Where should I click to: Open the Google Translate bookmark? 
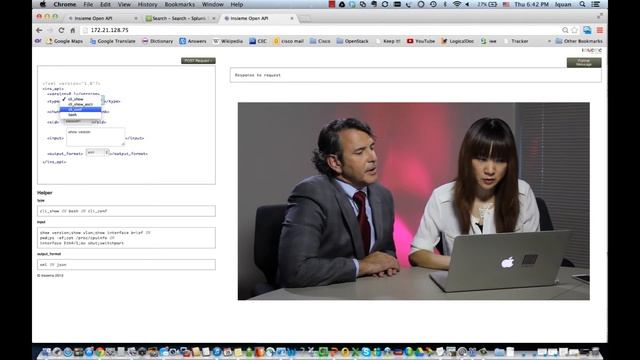(113, 41)
